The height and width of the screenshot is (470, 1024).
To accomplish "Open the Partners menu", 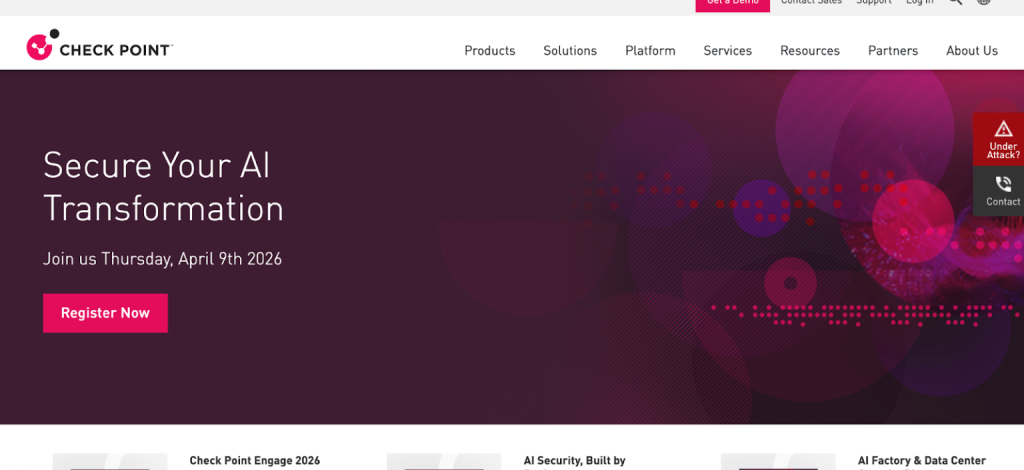I will pos(892,51).
